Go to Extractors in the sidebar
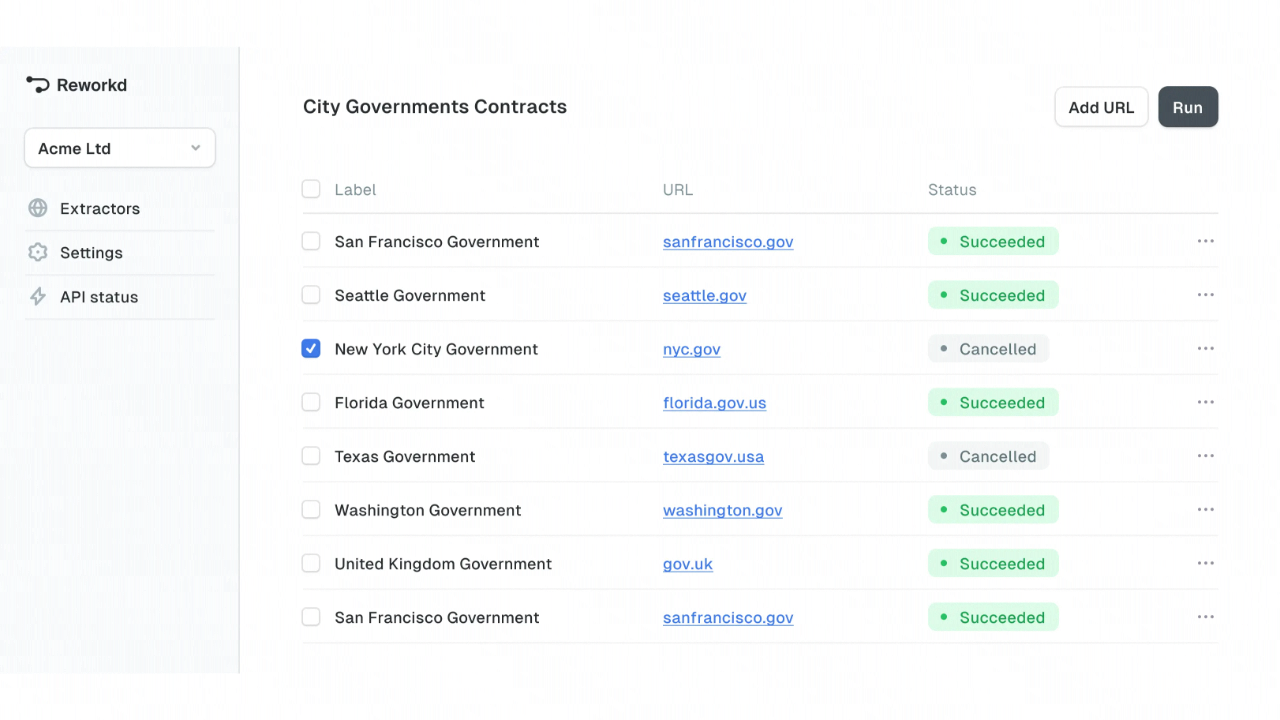 point(99,208)
